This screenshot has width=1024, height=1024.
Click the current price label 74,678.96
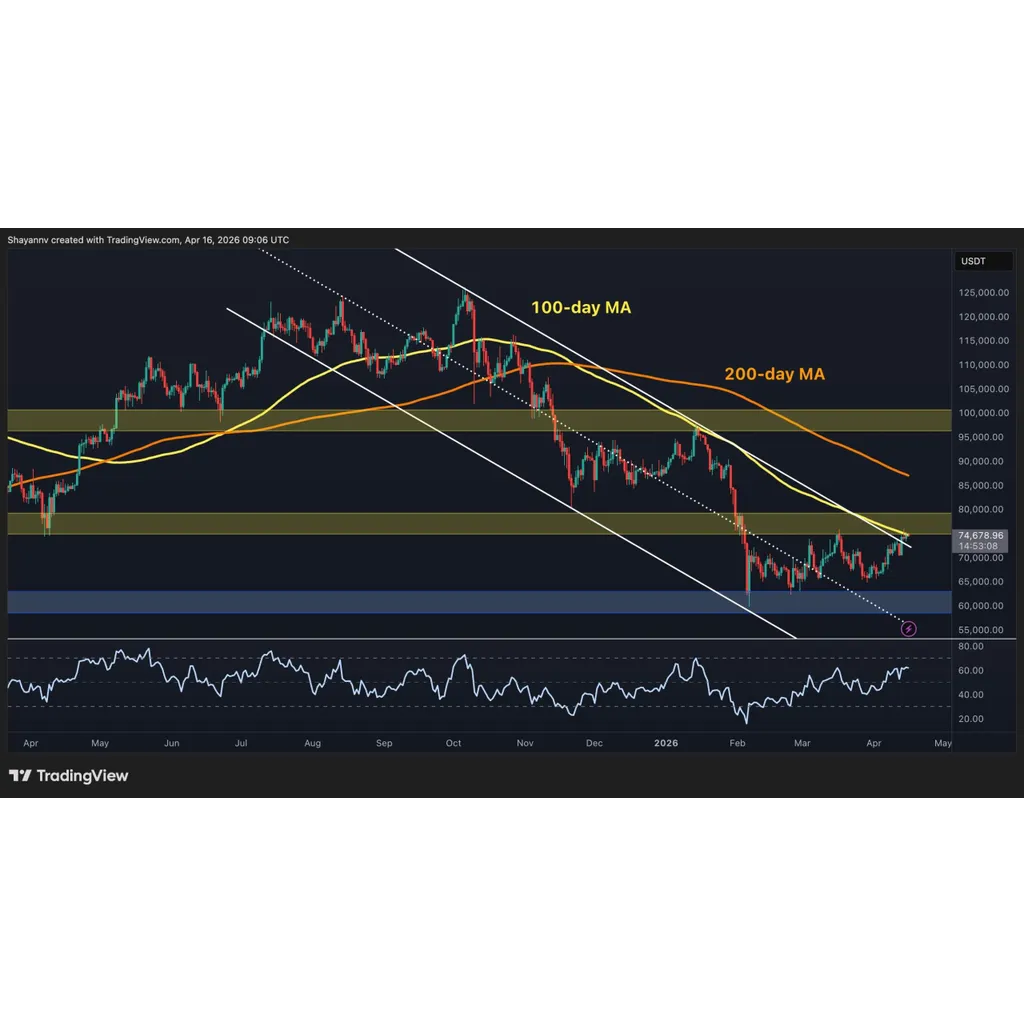(980, 536)
